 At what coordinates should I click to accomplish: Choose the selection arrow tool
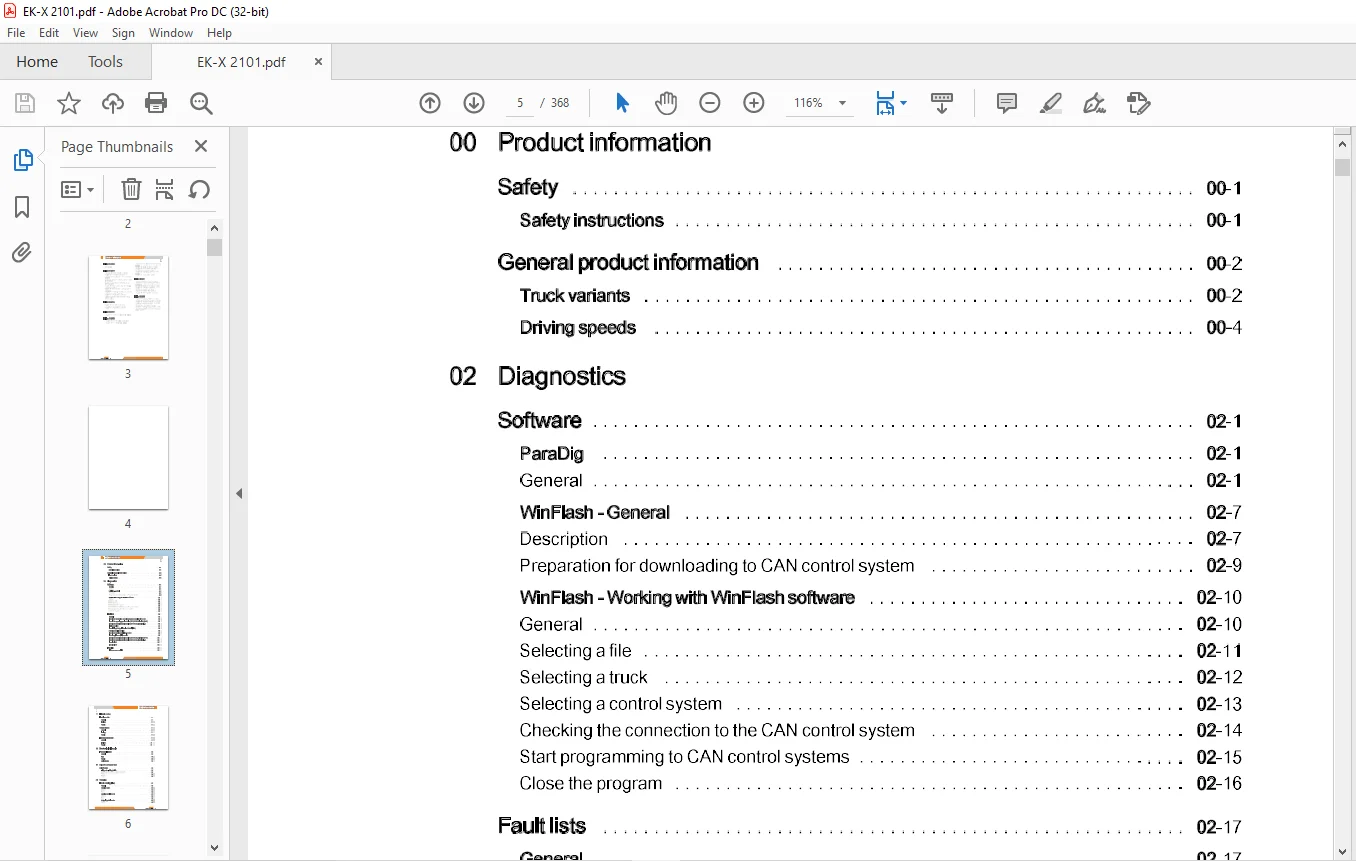622,103
